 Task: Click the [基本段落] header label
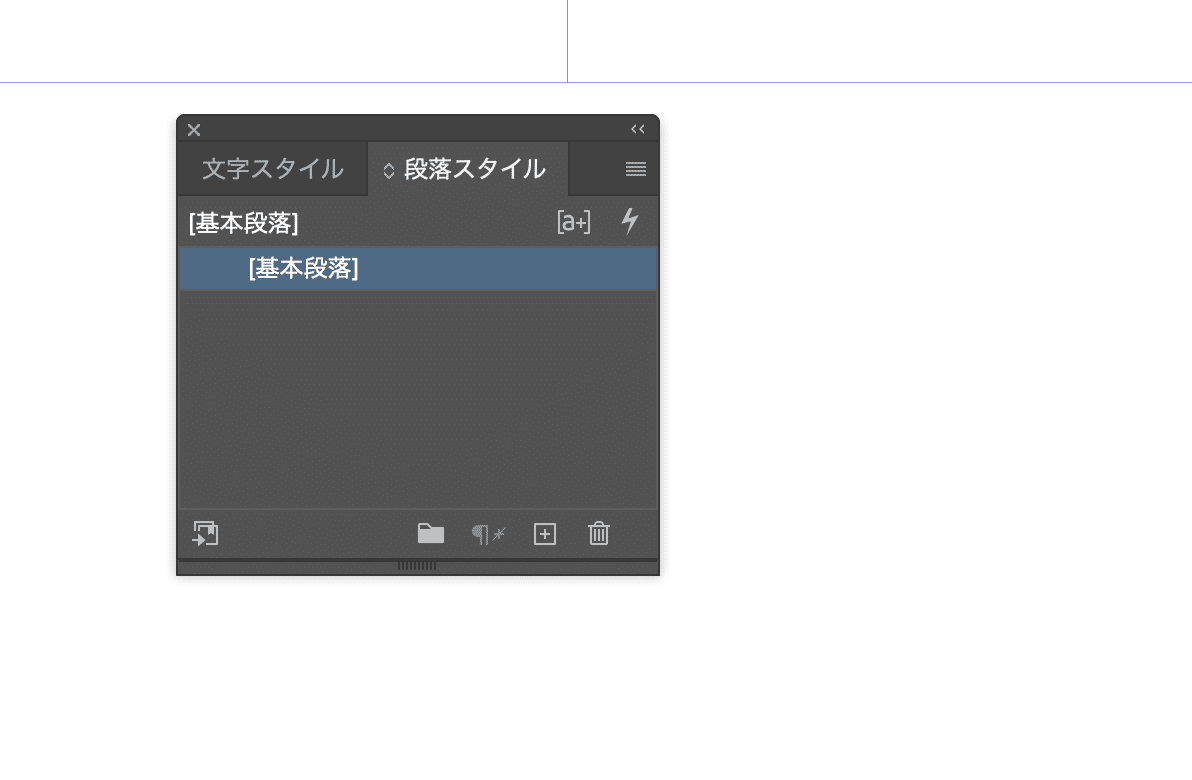243,223
